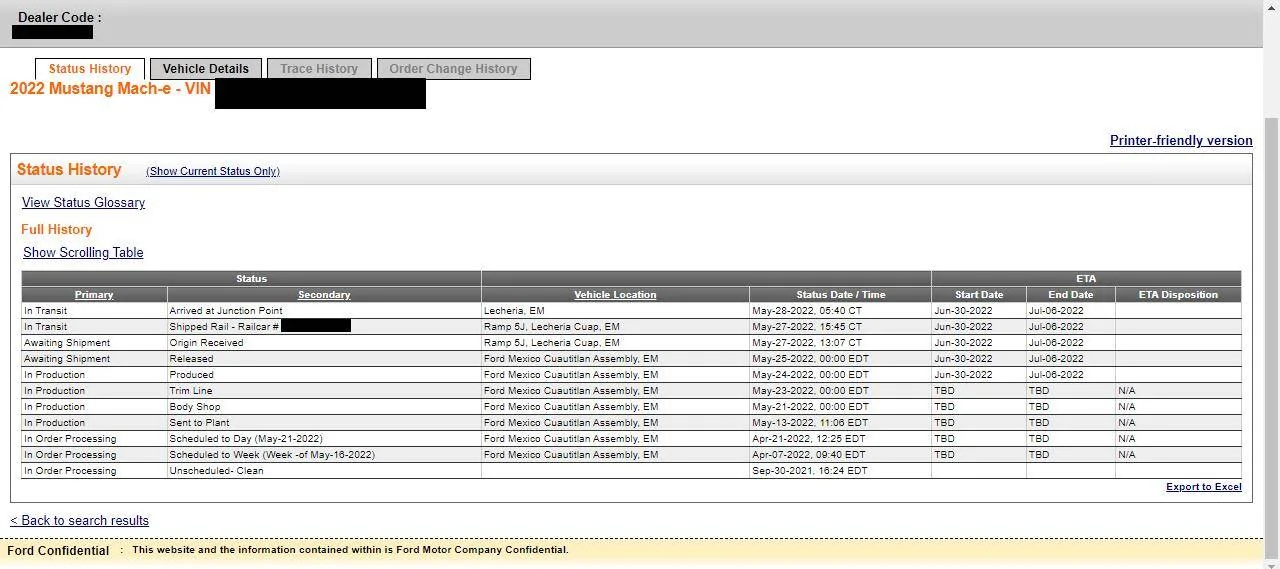The height and width of the screenshot is (569, 1280).
Task: Click the 'Sent to Plant' cell
Action: click(324, 423)
